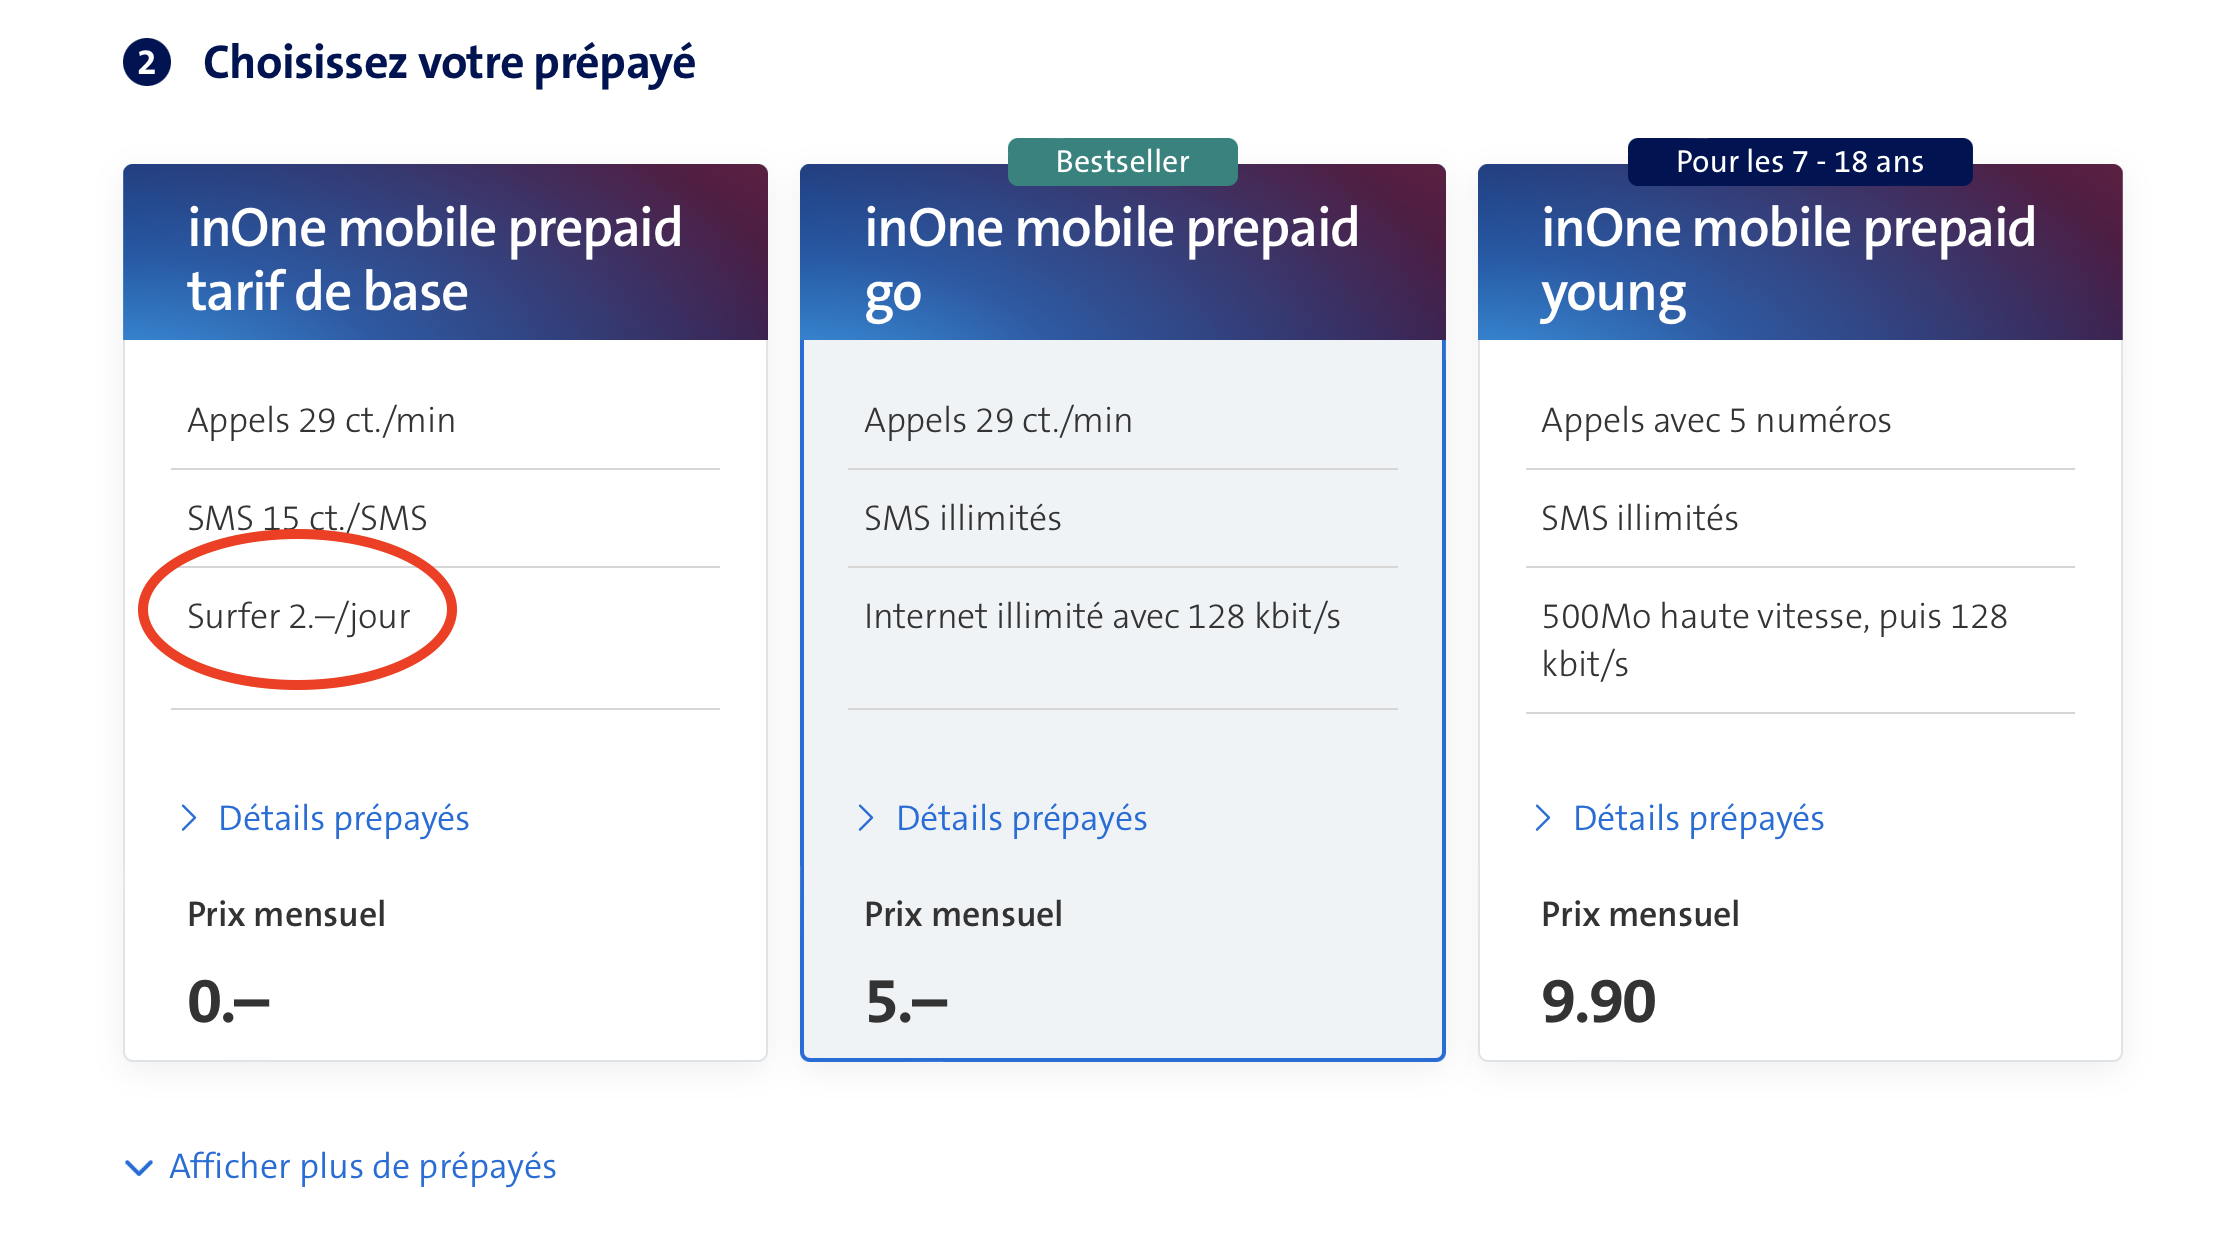Click the 500Mo haute vitesse feature row
The height and width of the screenshot is (1244, 2224).
tap(1774, 640)
